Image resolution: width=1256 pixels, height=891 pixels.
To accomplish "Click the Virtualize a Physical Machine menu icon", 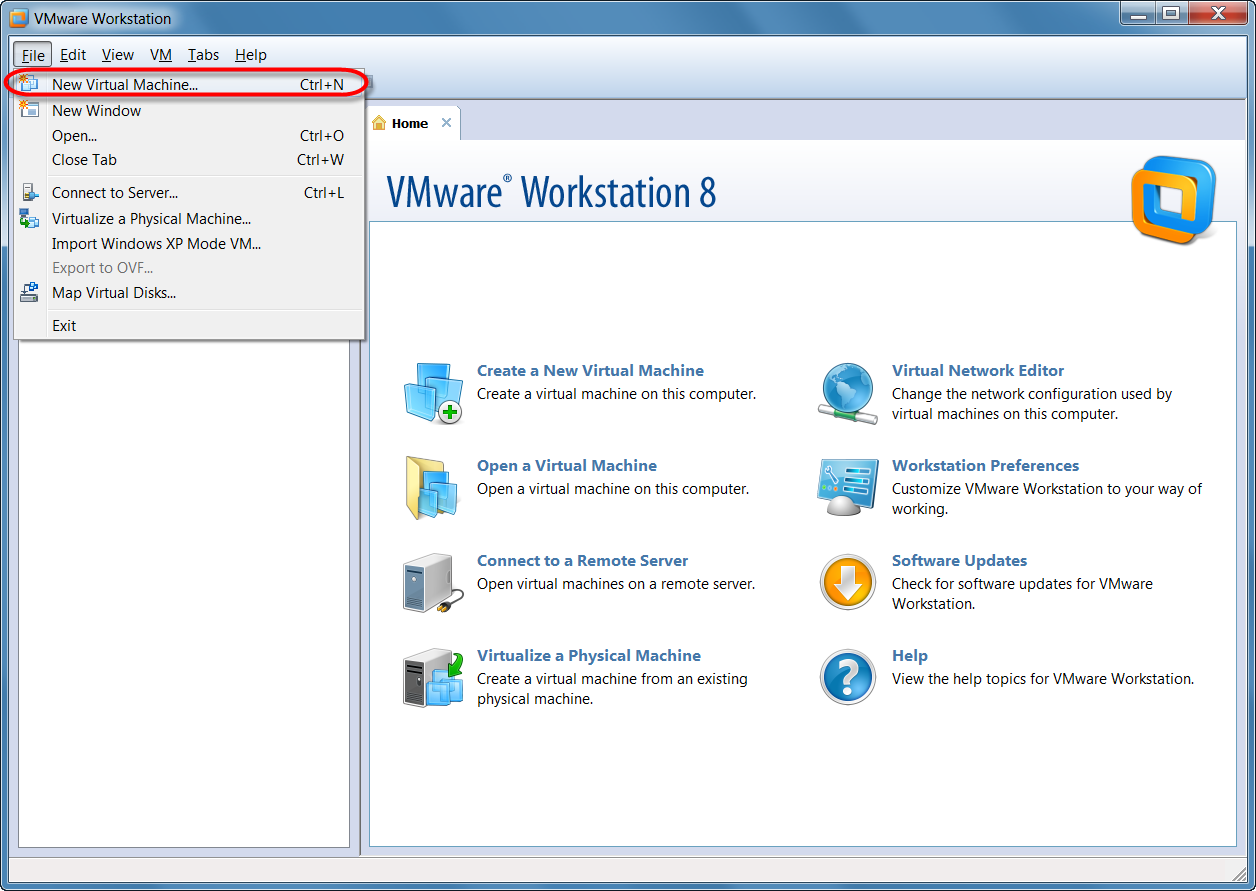I will (29, 218).
